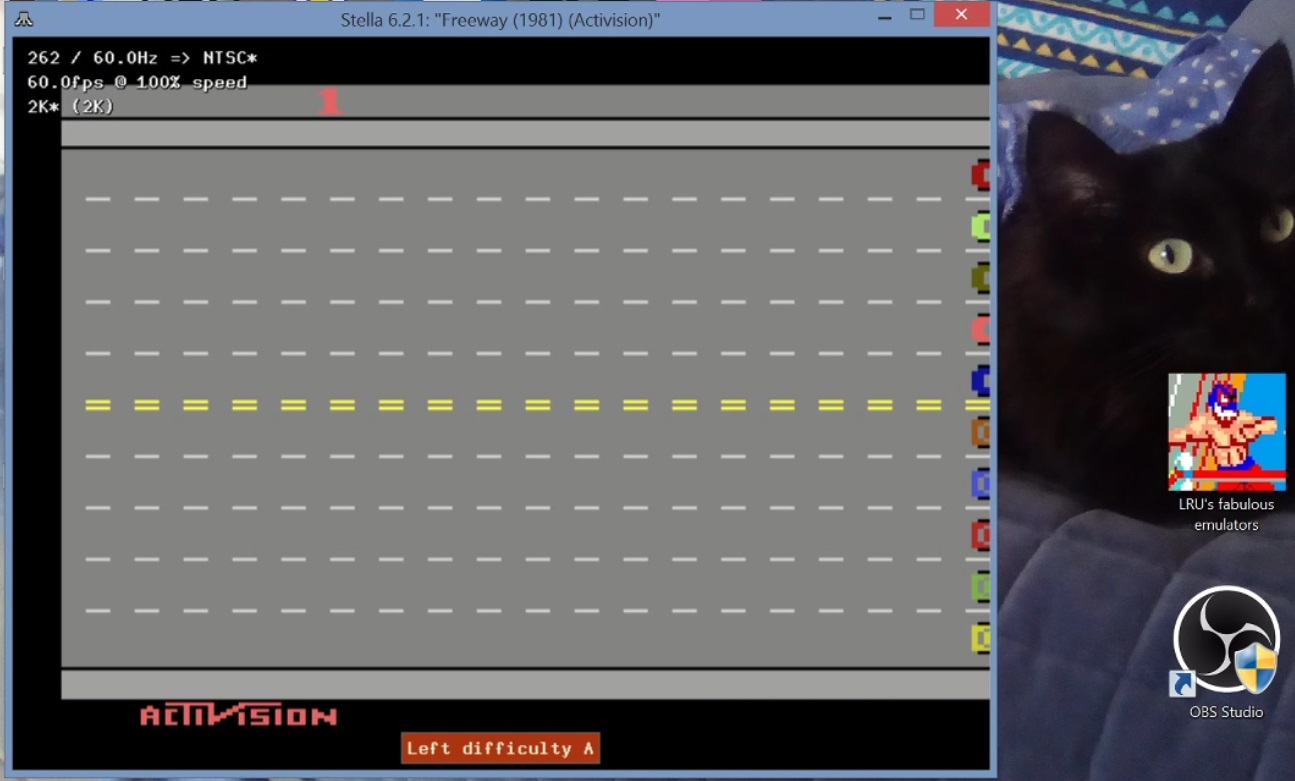Click the '60.0fps @ 100% speed' text
This screenshot has height=781, width=1295.
coord(137,82)
